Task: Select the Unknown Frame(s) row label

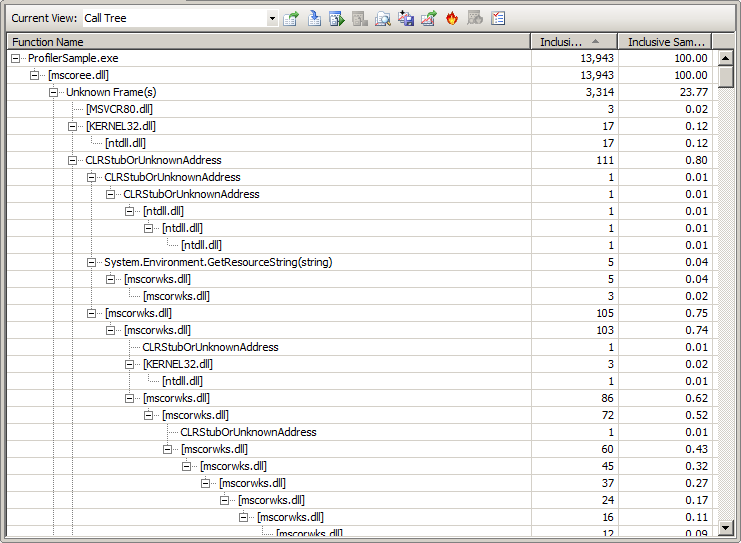Action: click(x=111, y=92)
